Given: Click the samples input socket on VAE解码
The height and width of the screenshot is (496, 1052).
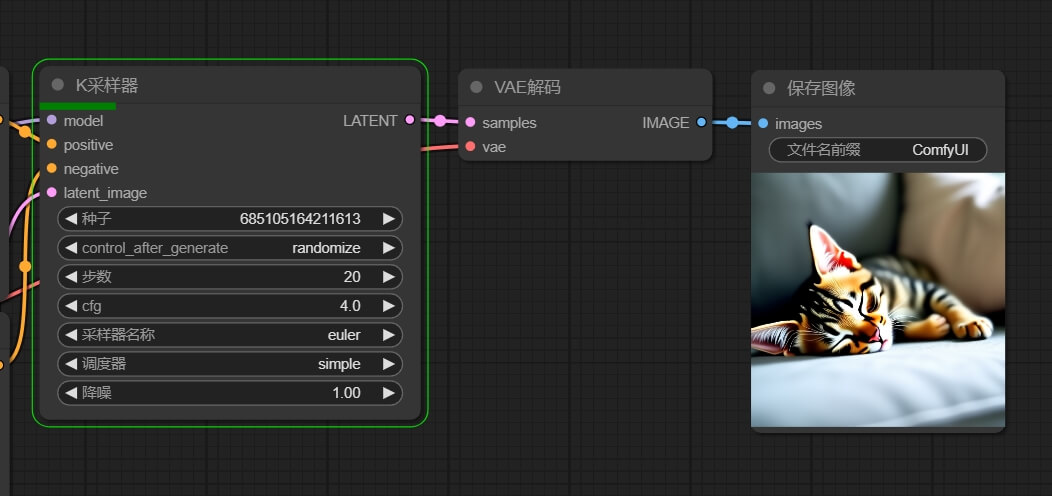Looking at the screenshot, I should tap(470, 122).
